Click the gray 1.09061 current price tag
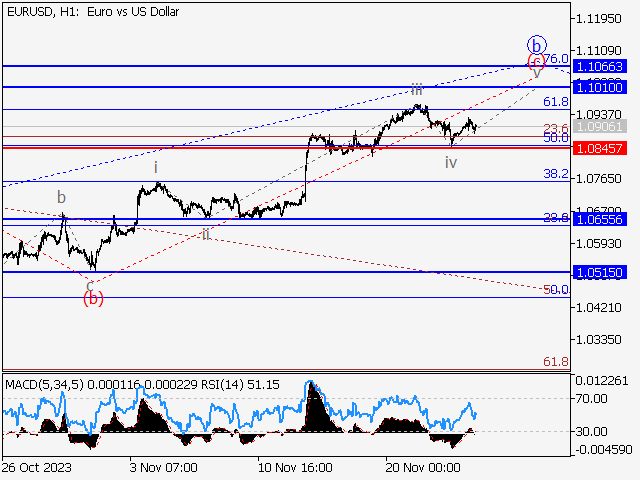The image size is (640, 480). coord(600,127)
